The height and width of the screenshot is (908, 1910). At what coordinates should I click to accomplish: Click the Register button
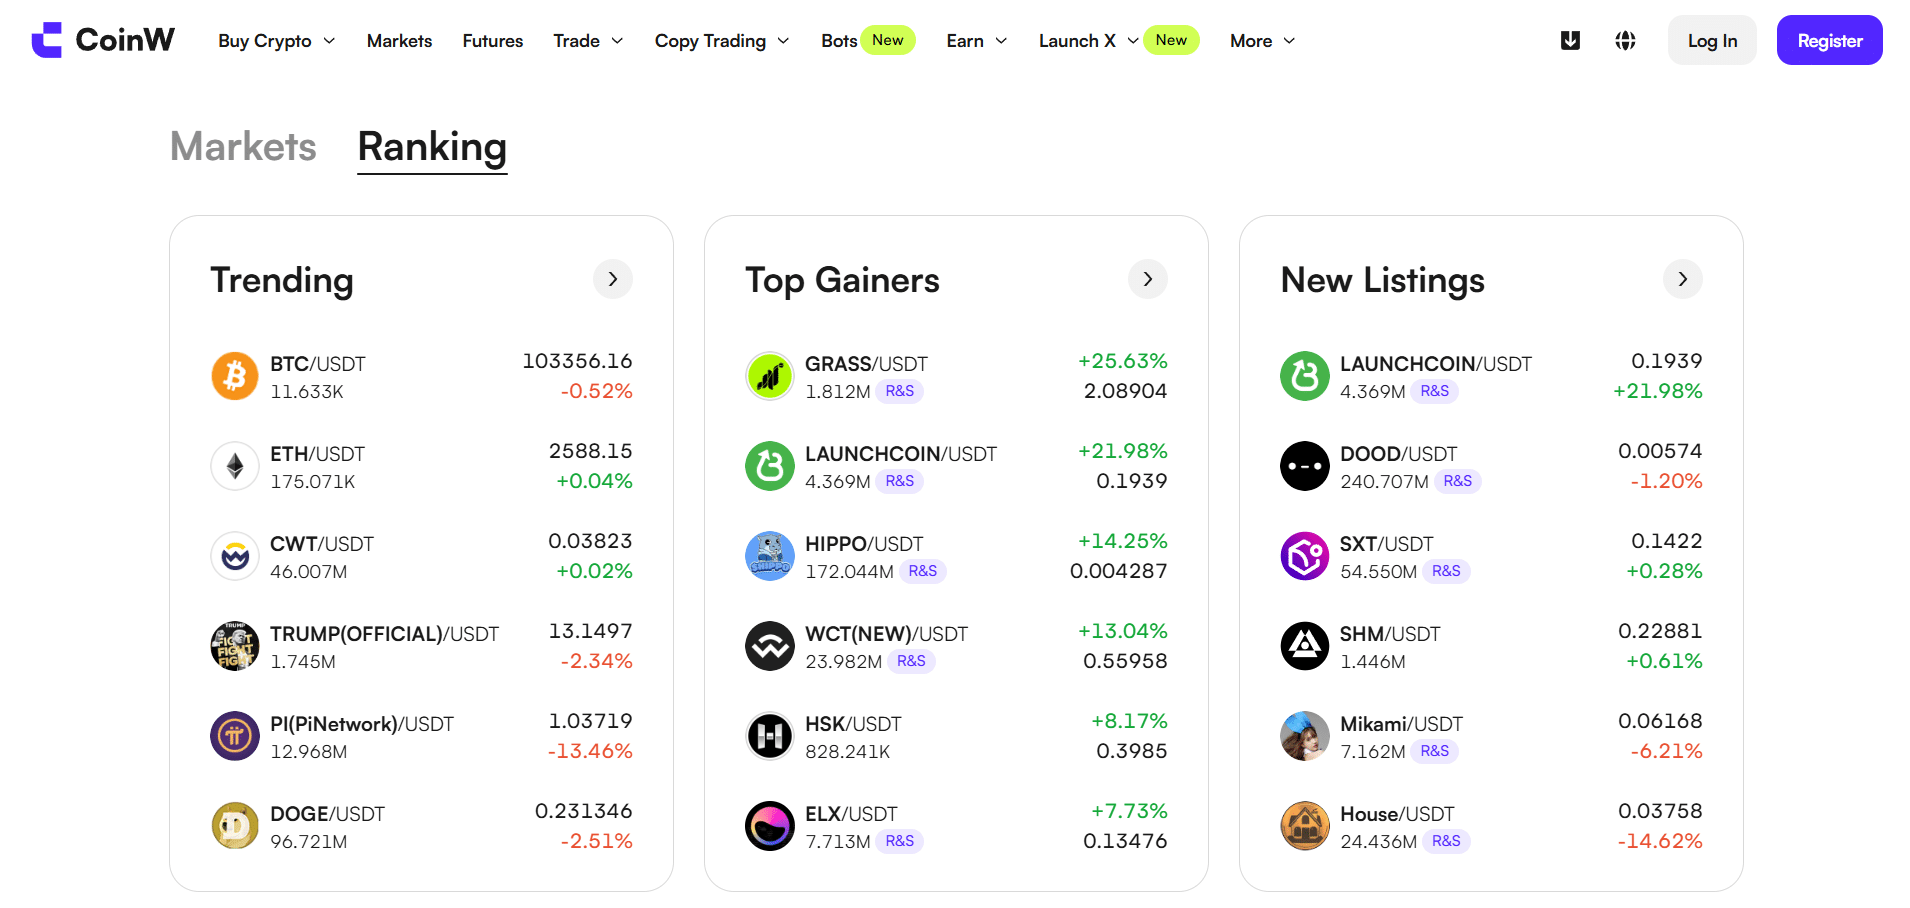click(x=1830, y=40)
